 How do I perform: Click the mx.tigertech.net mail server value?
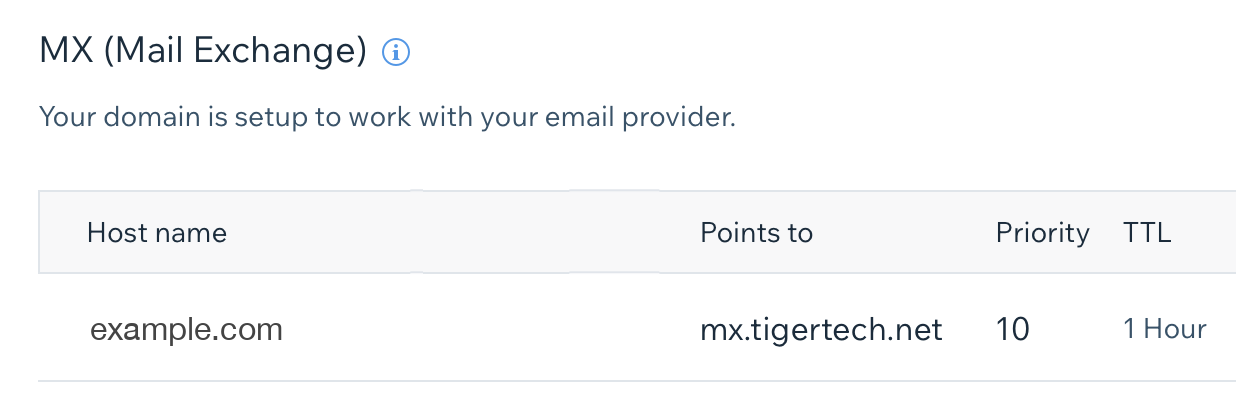(x=821, y=329)
